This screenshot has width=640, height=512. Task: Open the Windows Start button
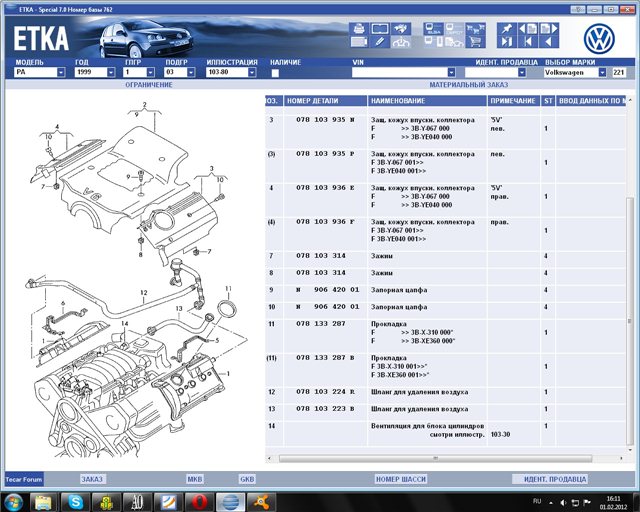point(13,502)
